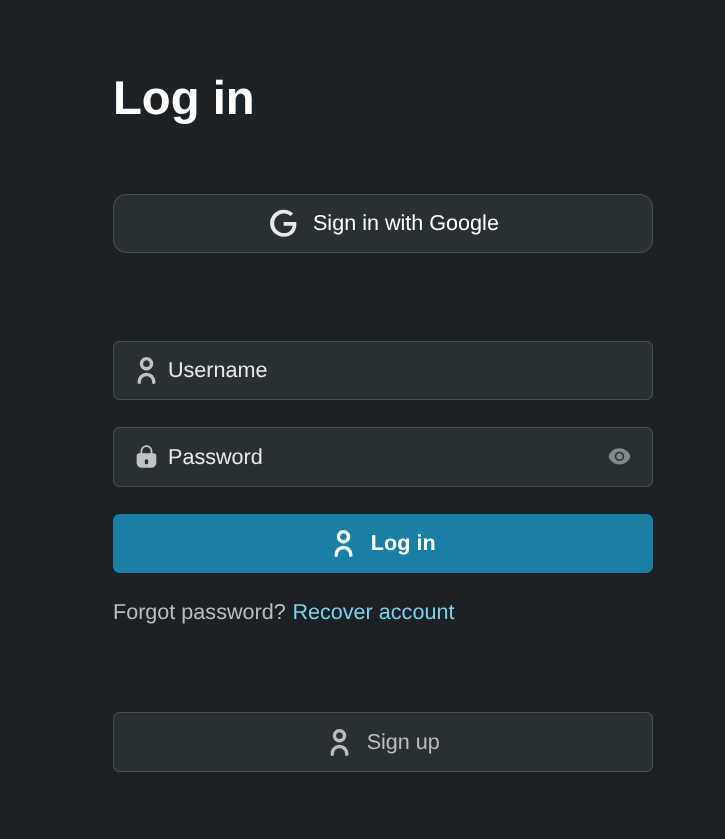Click the person icon on blue Log in button
This screenshot has width=725, height=839.
343,543
